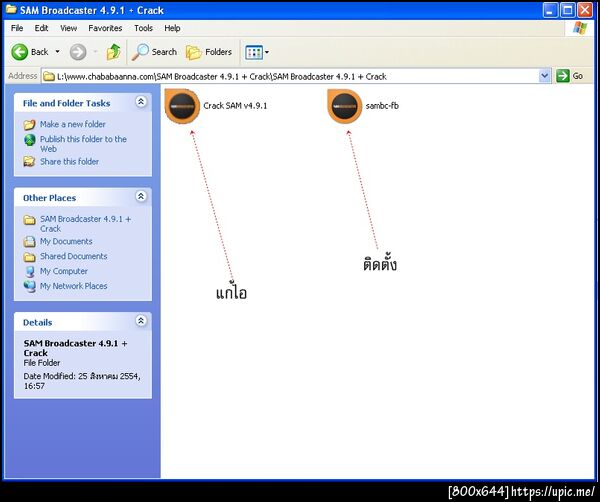Click the Publish to Web globe icon

[x=29, y=140]
